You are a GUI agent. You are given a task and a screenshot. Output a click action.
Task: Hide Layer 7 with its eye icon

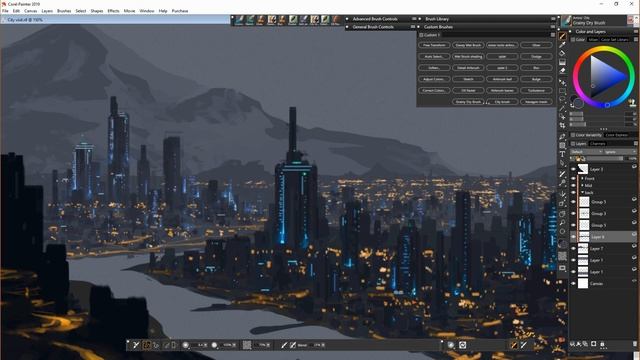click(573, 249)
